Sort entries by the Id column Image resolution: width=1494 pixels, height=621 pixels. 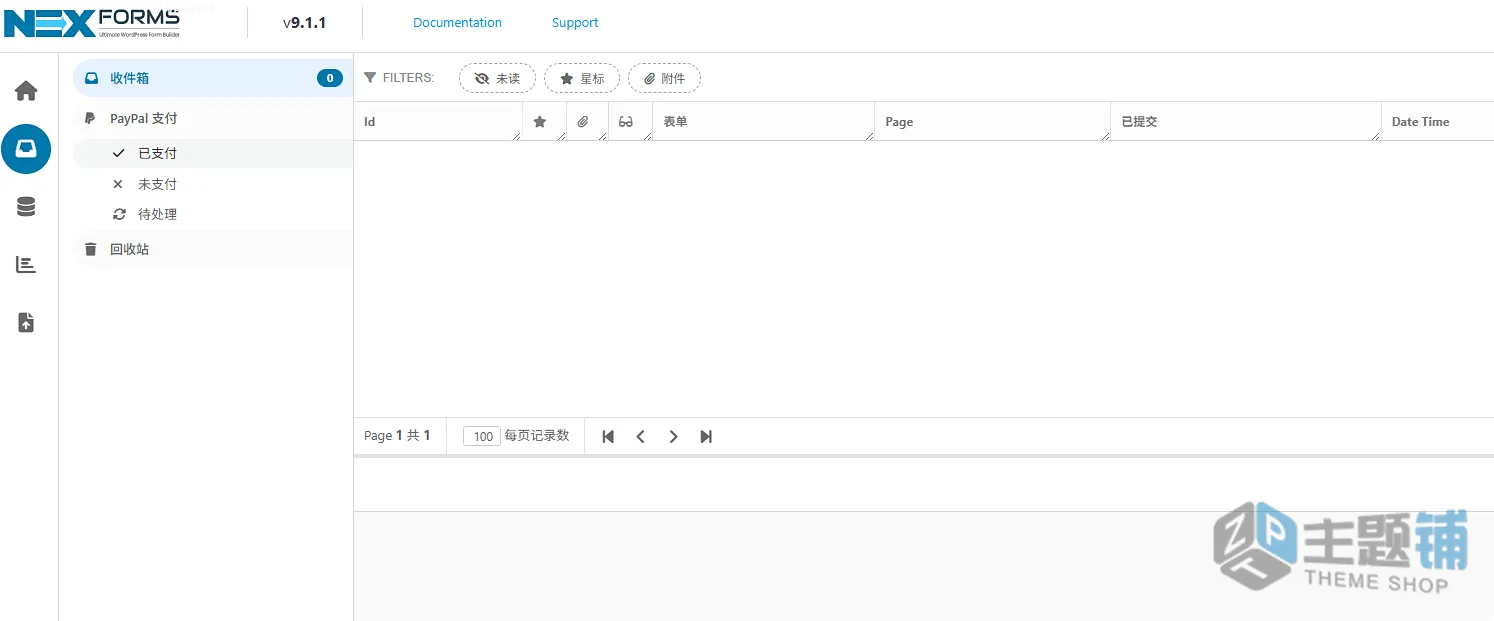(438, 122)
